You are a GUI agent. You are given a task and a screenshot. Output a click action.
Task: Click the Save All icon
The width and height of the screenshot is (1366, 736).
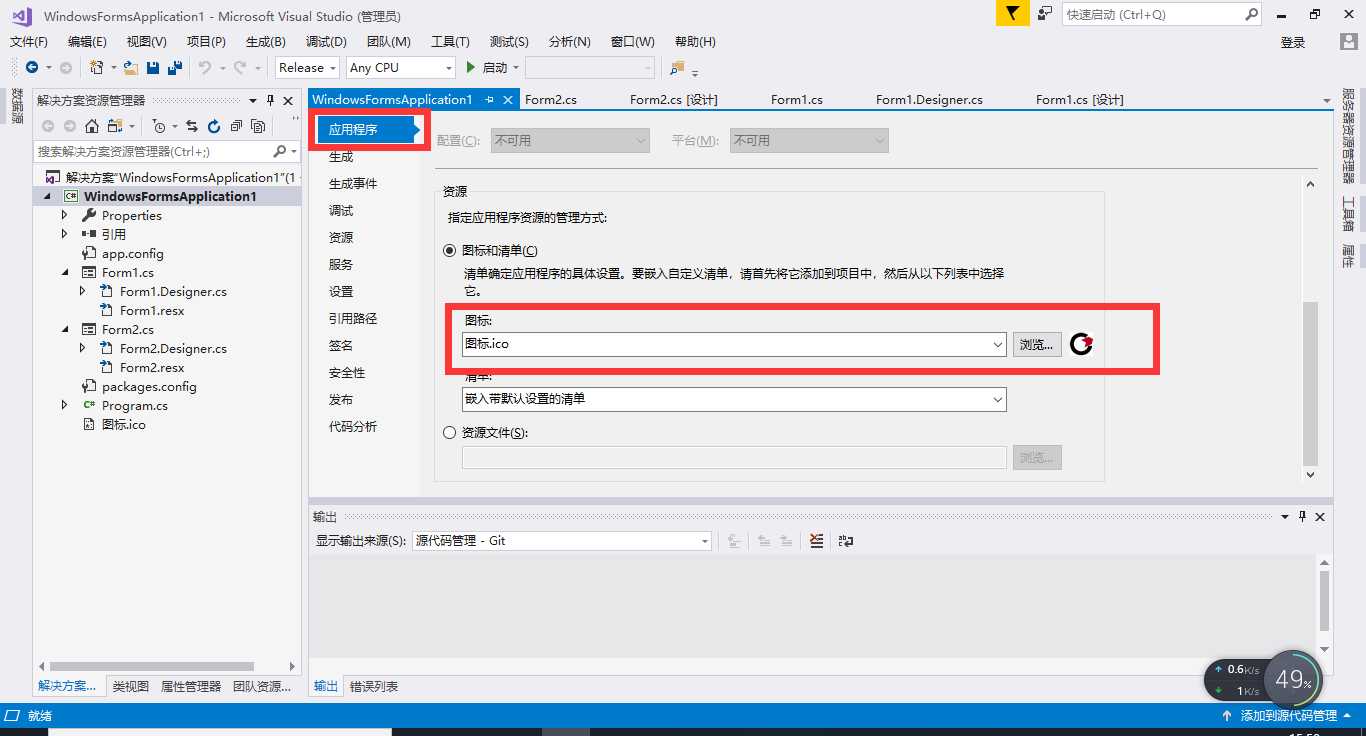pyautogui.click(x=175, y=67)
